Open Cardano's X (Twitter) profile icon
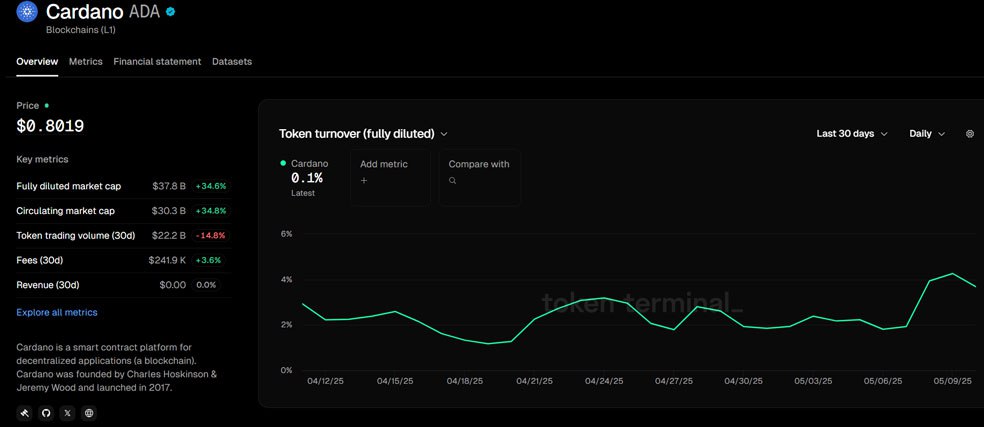Viewport: 984px width, 427px height. [x=67, y=413]
